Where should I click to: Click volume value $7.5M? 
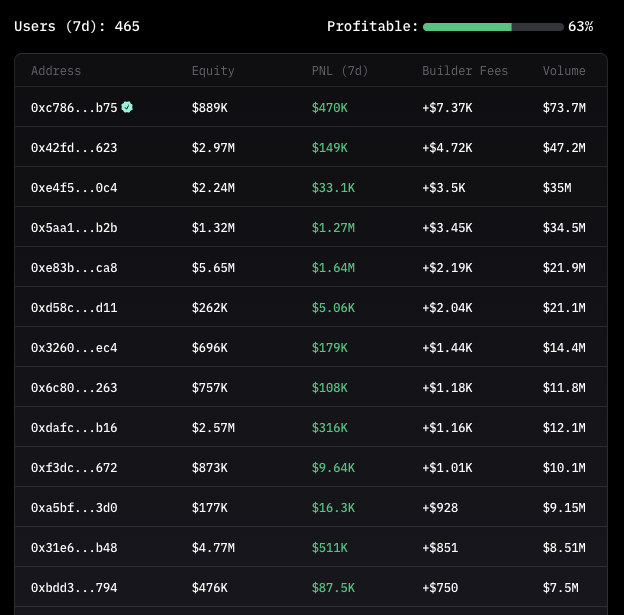click(x=561, y=588)
